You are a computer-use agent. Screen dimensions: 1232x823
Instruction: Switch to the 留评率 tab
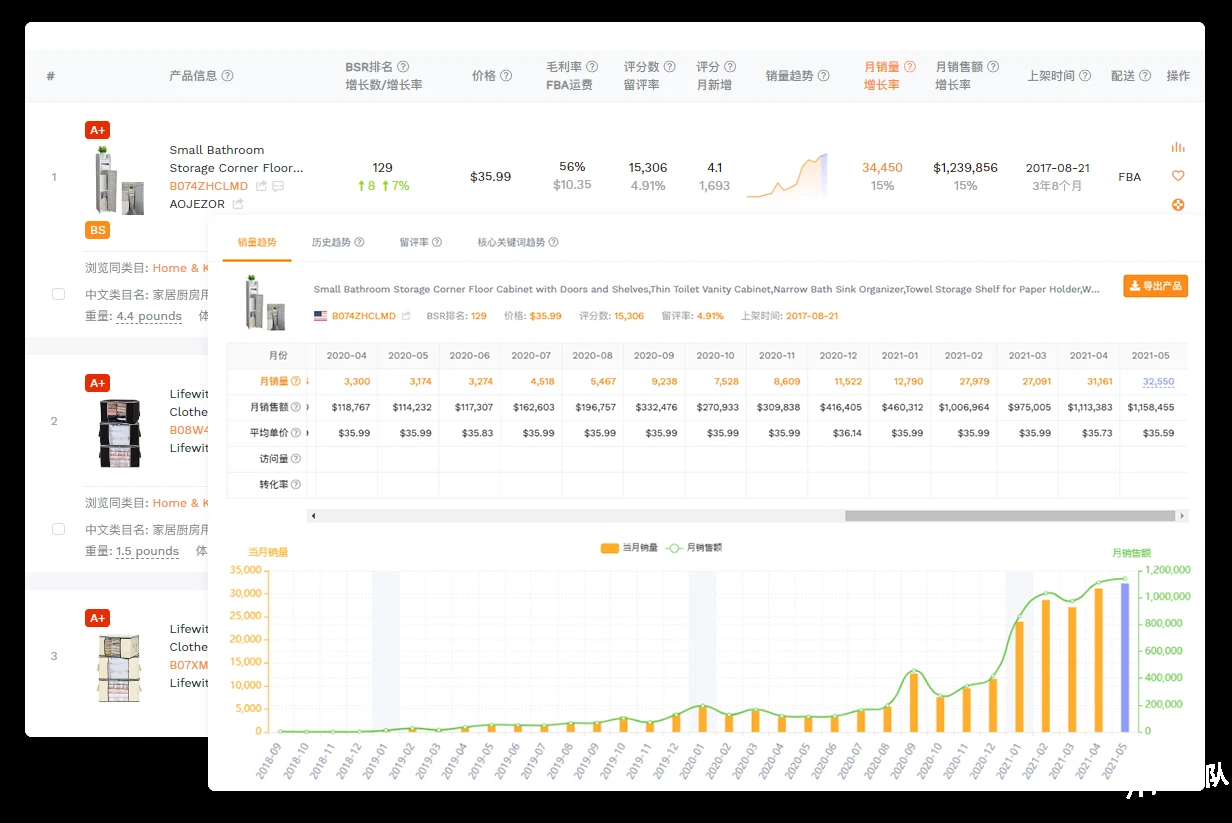(x=420, y=242)
